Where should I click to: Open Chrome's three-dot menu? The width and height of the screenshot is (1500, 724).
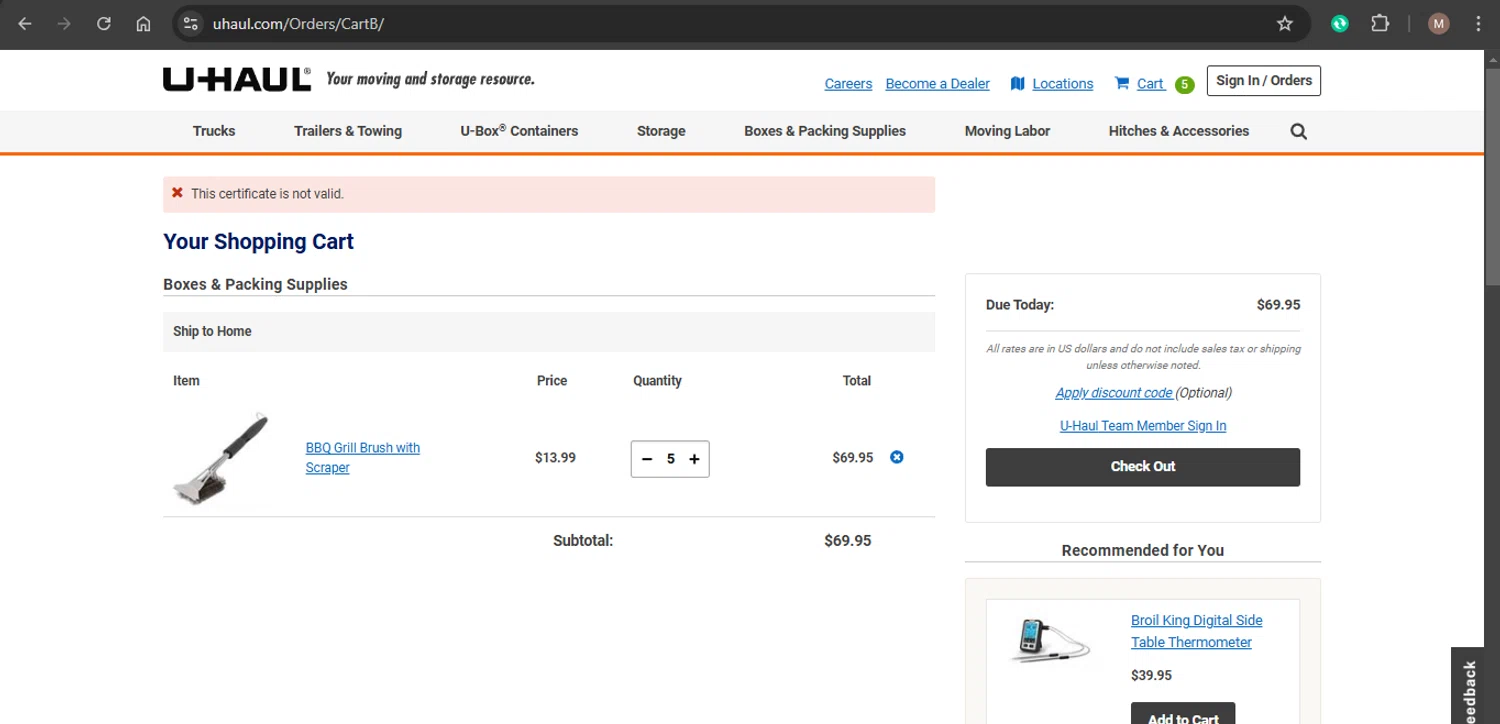point(1478,24)
